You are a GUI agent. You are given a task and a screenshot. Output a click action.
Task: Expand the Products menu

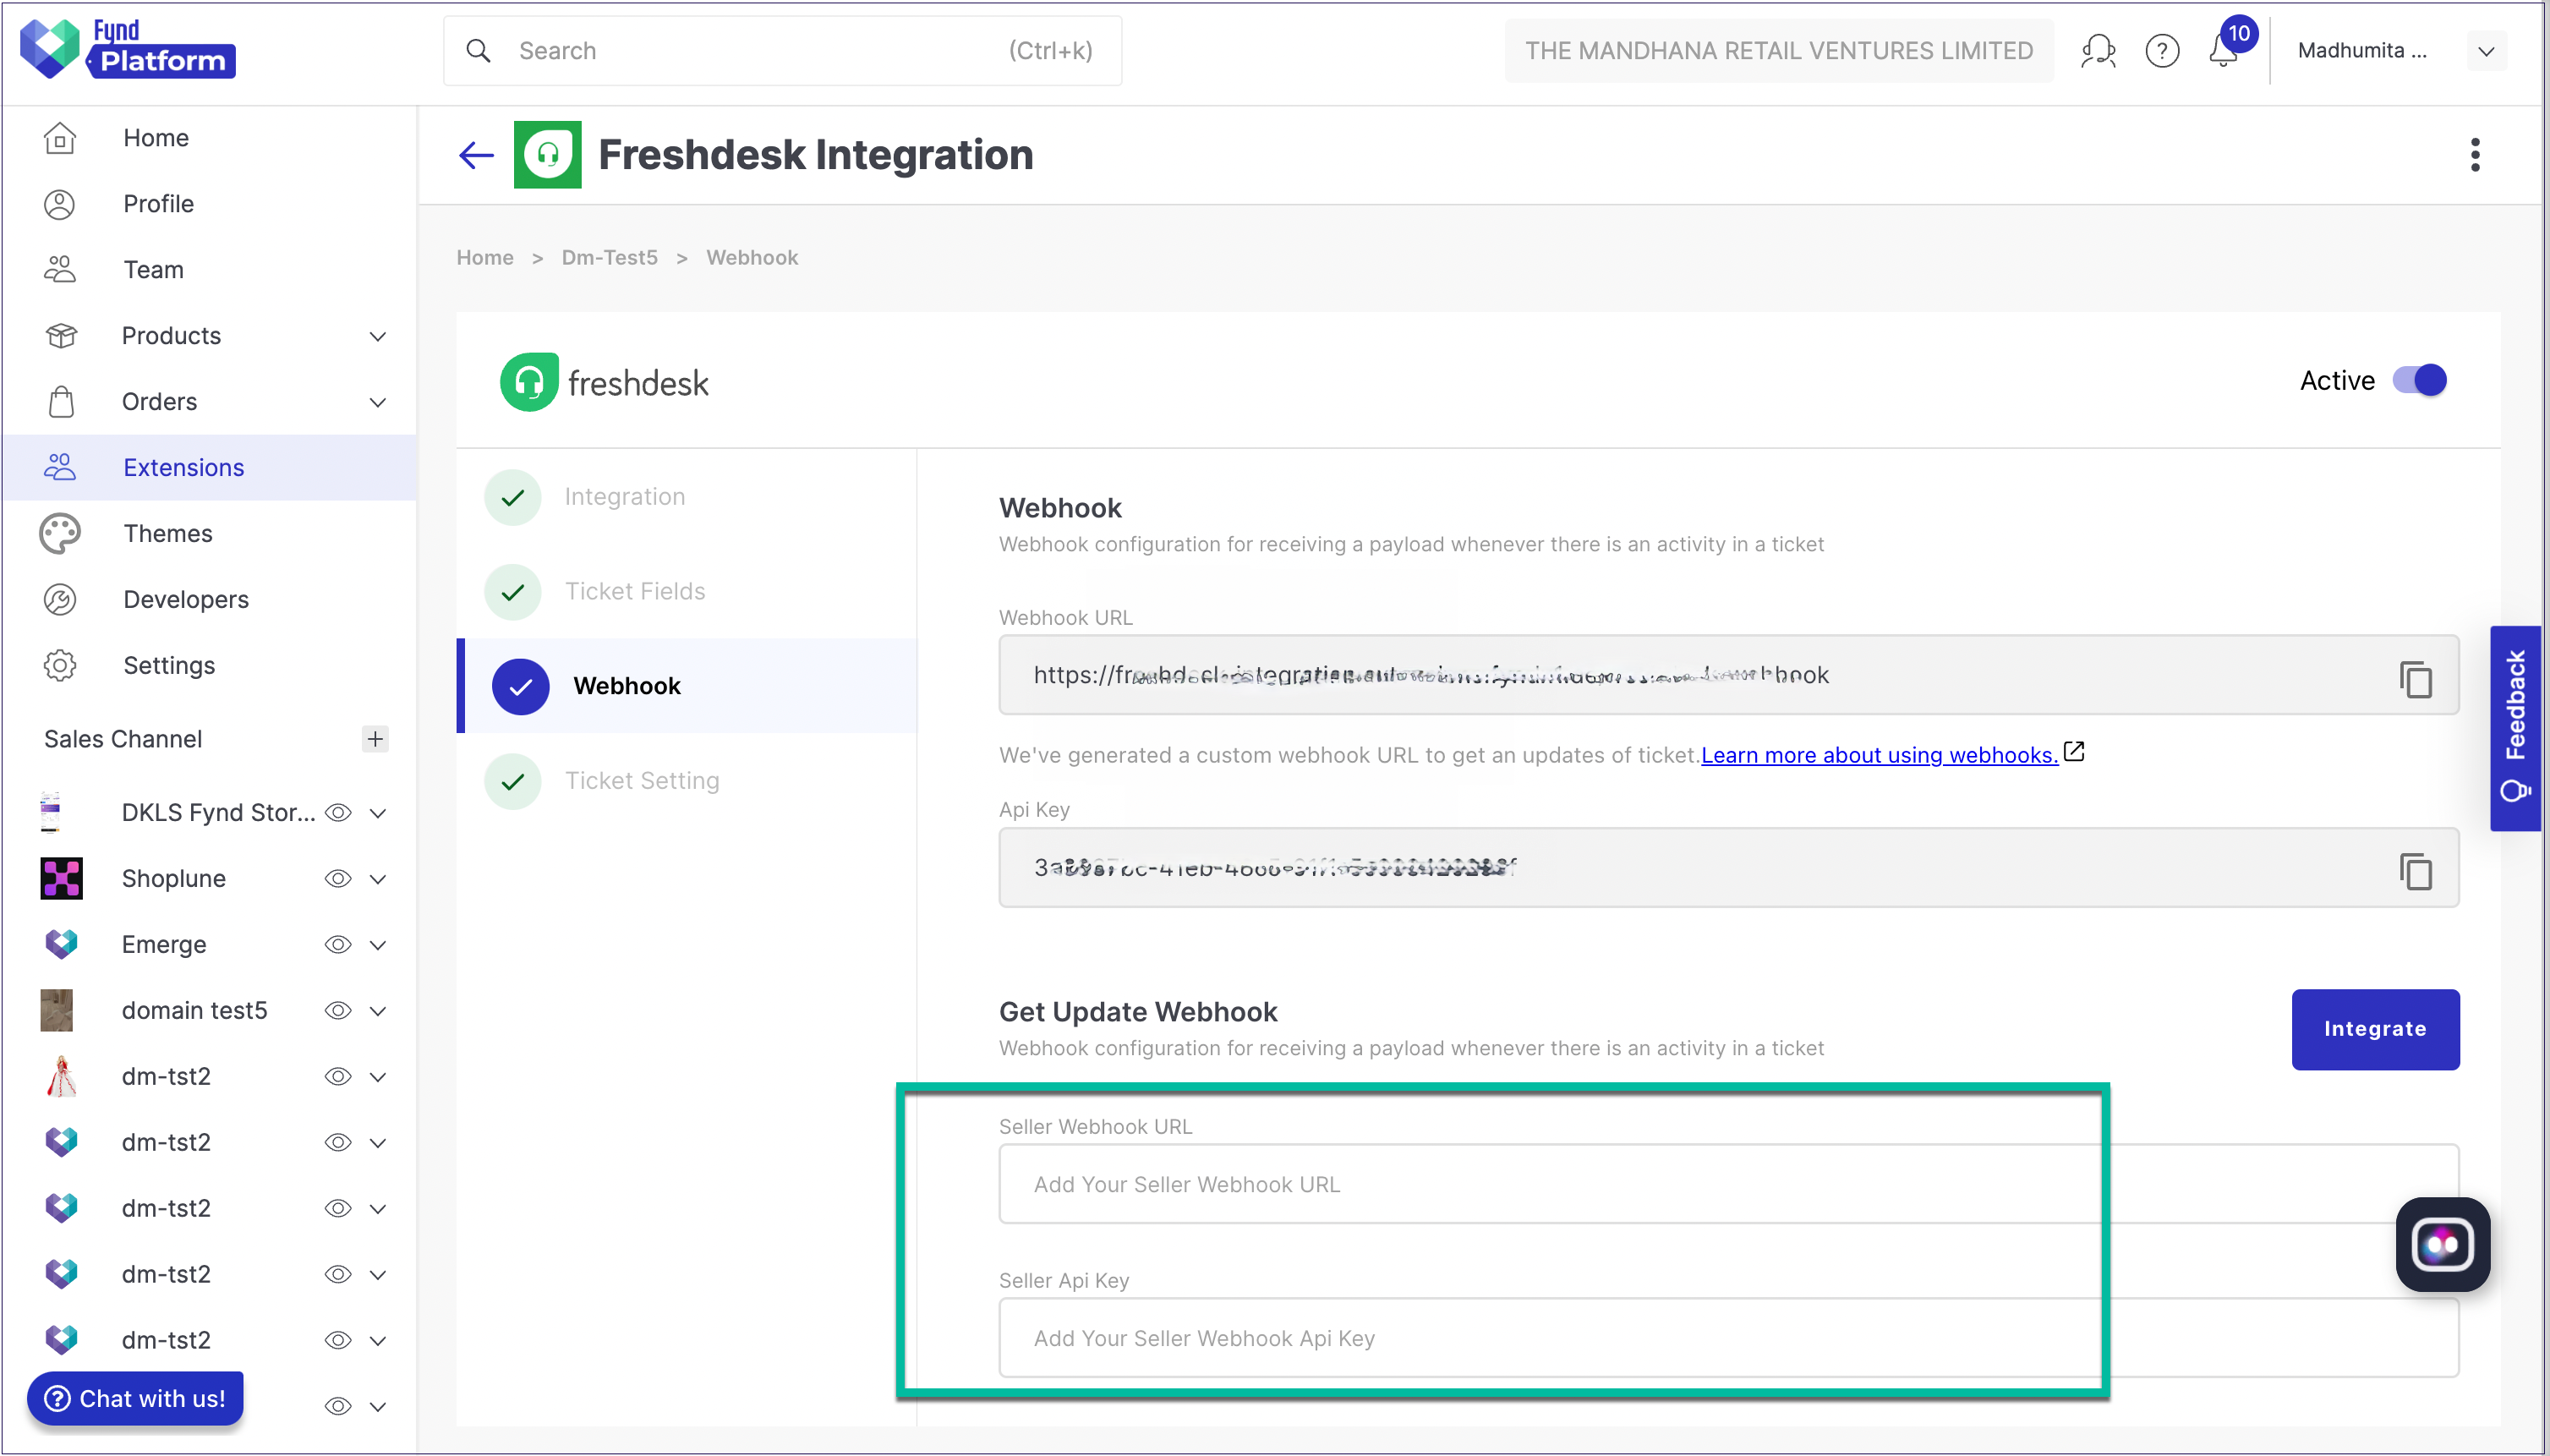click(378, 336)
